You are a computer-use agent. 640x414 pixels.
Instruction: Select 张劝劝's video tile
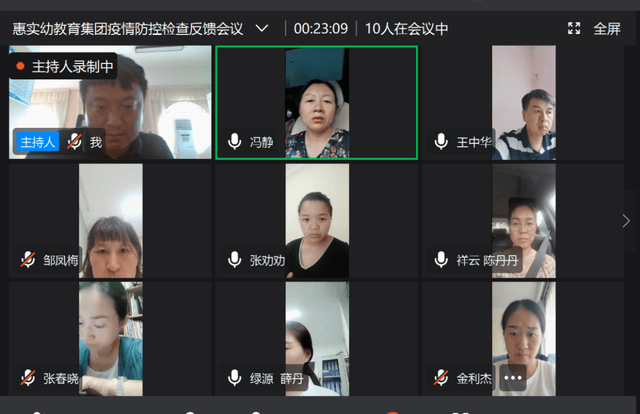pyautogui.click(x=317, y=221)
